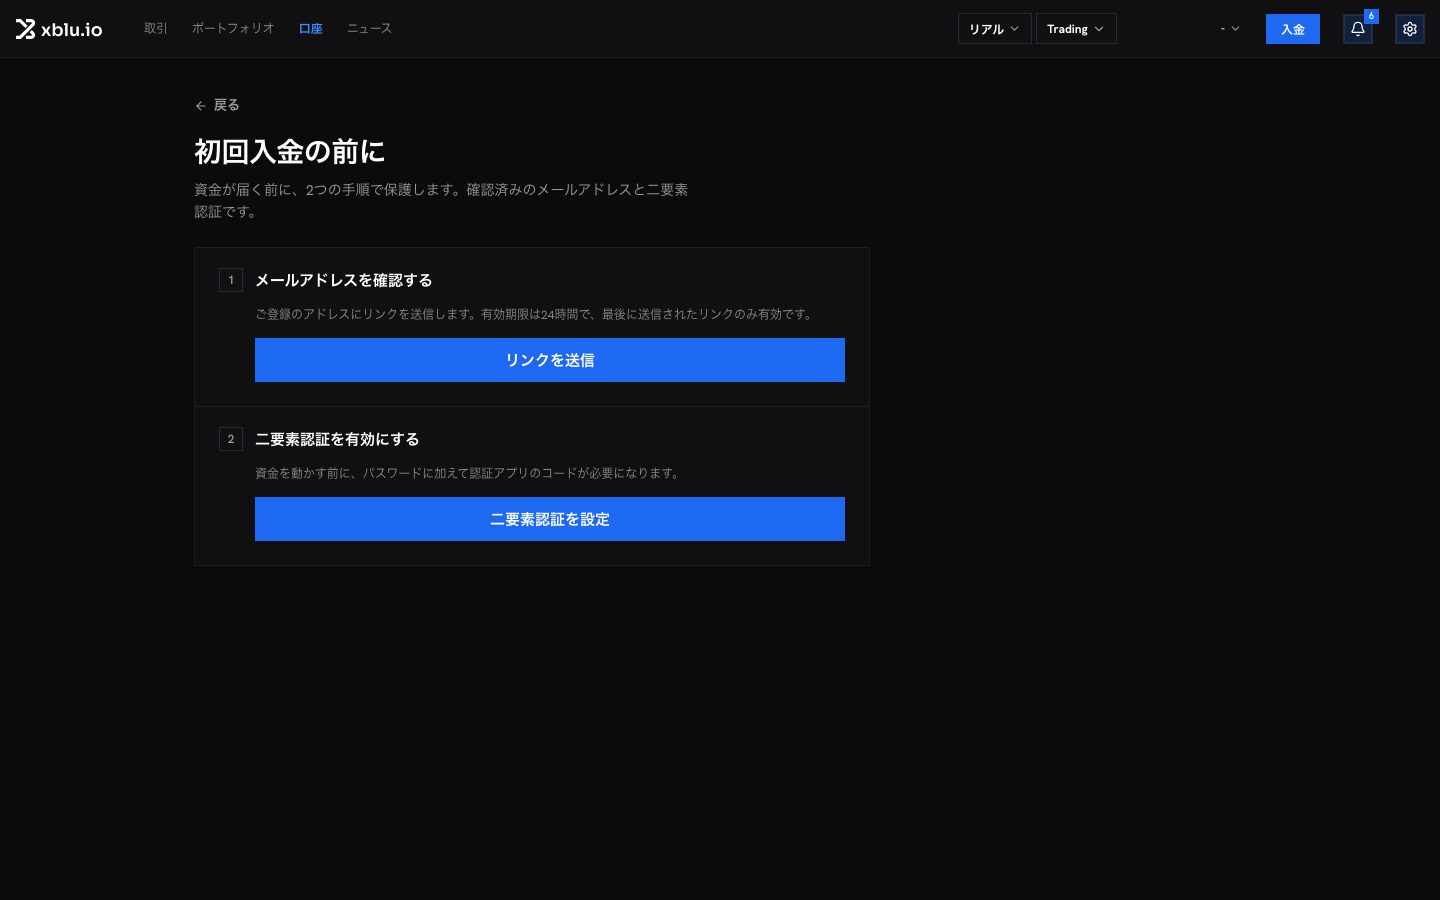The height and width of the screenshot is (900, 1440).
Task: Click the text starting 資金を動かす前に
Action: point(469,473)
